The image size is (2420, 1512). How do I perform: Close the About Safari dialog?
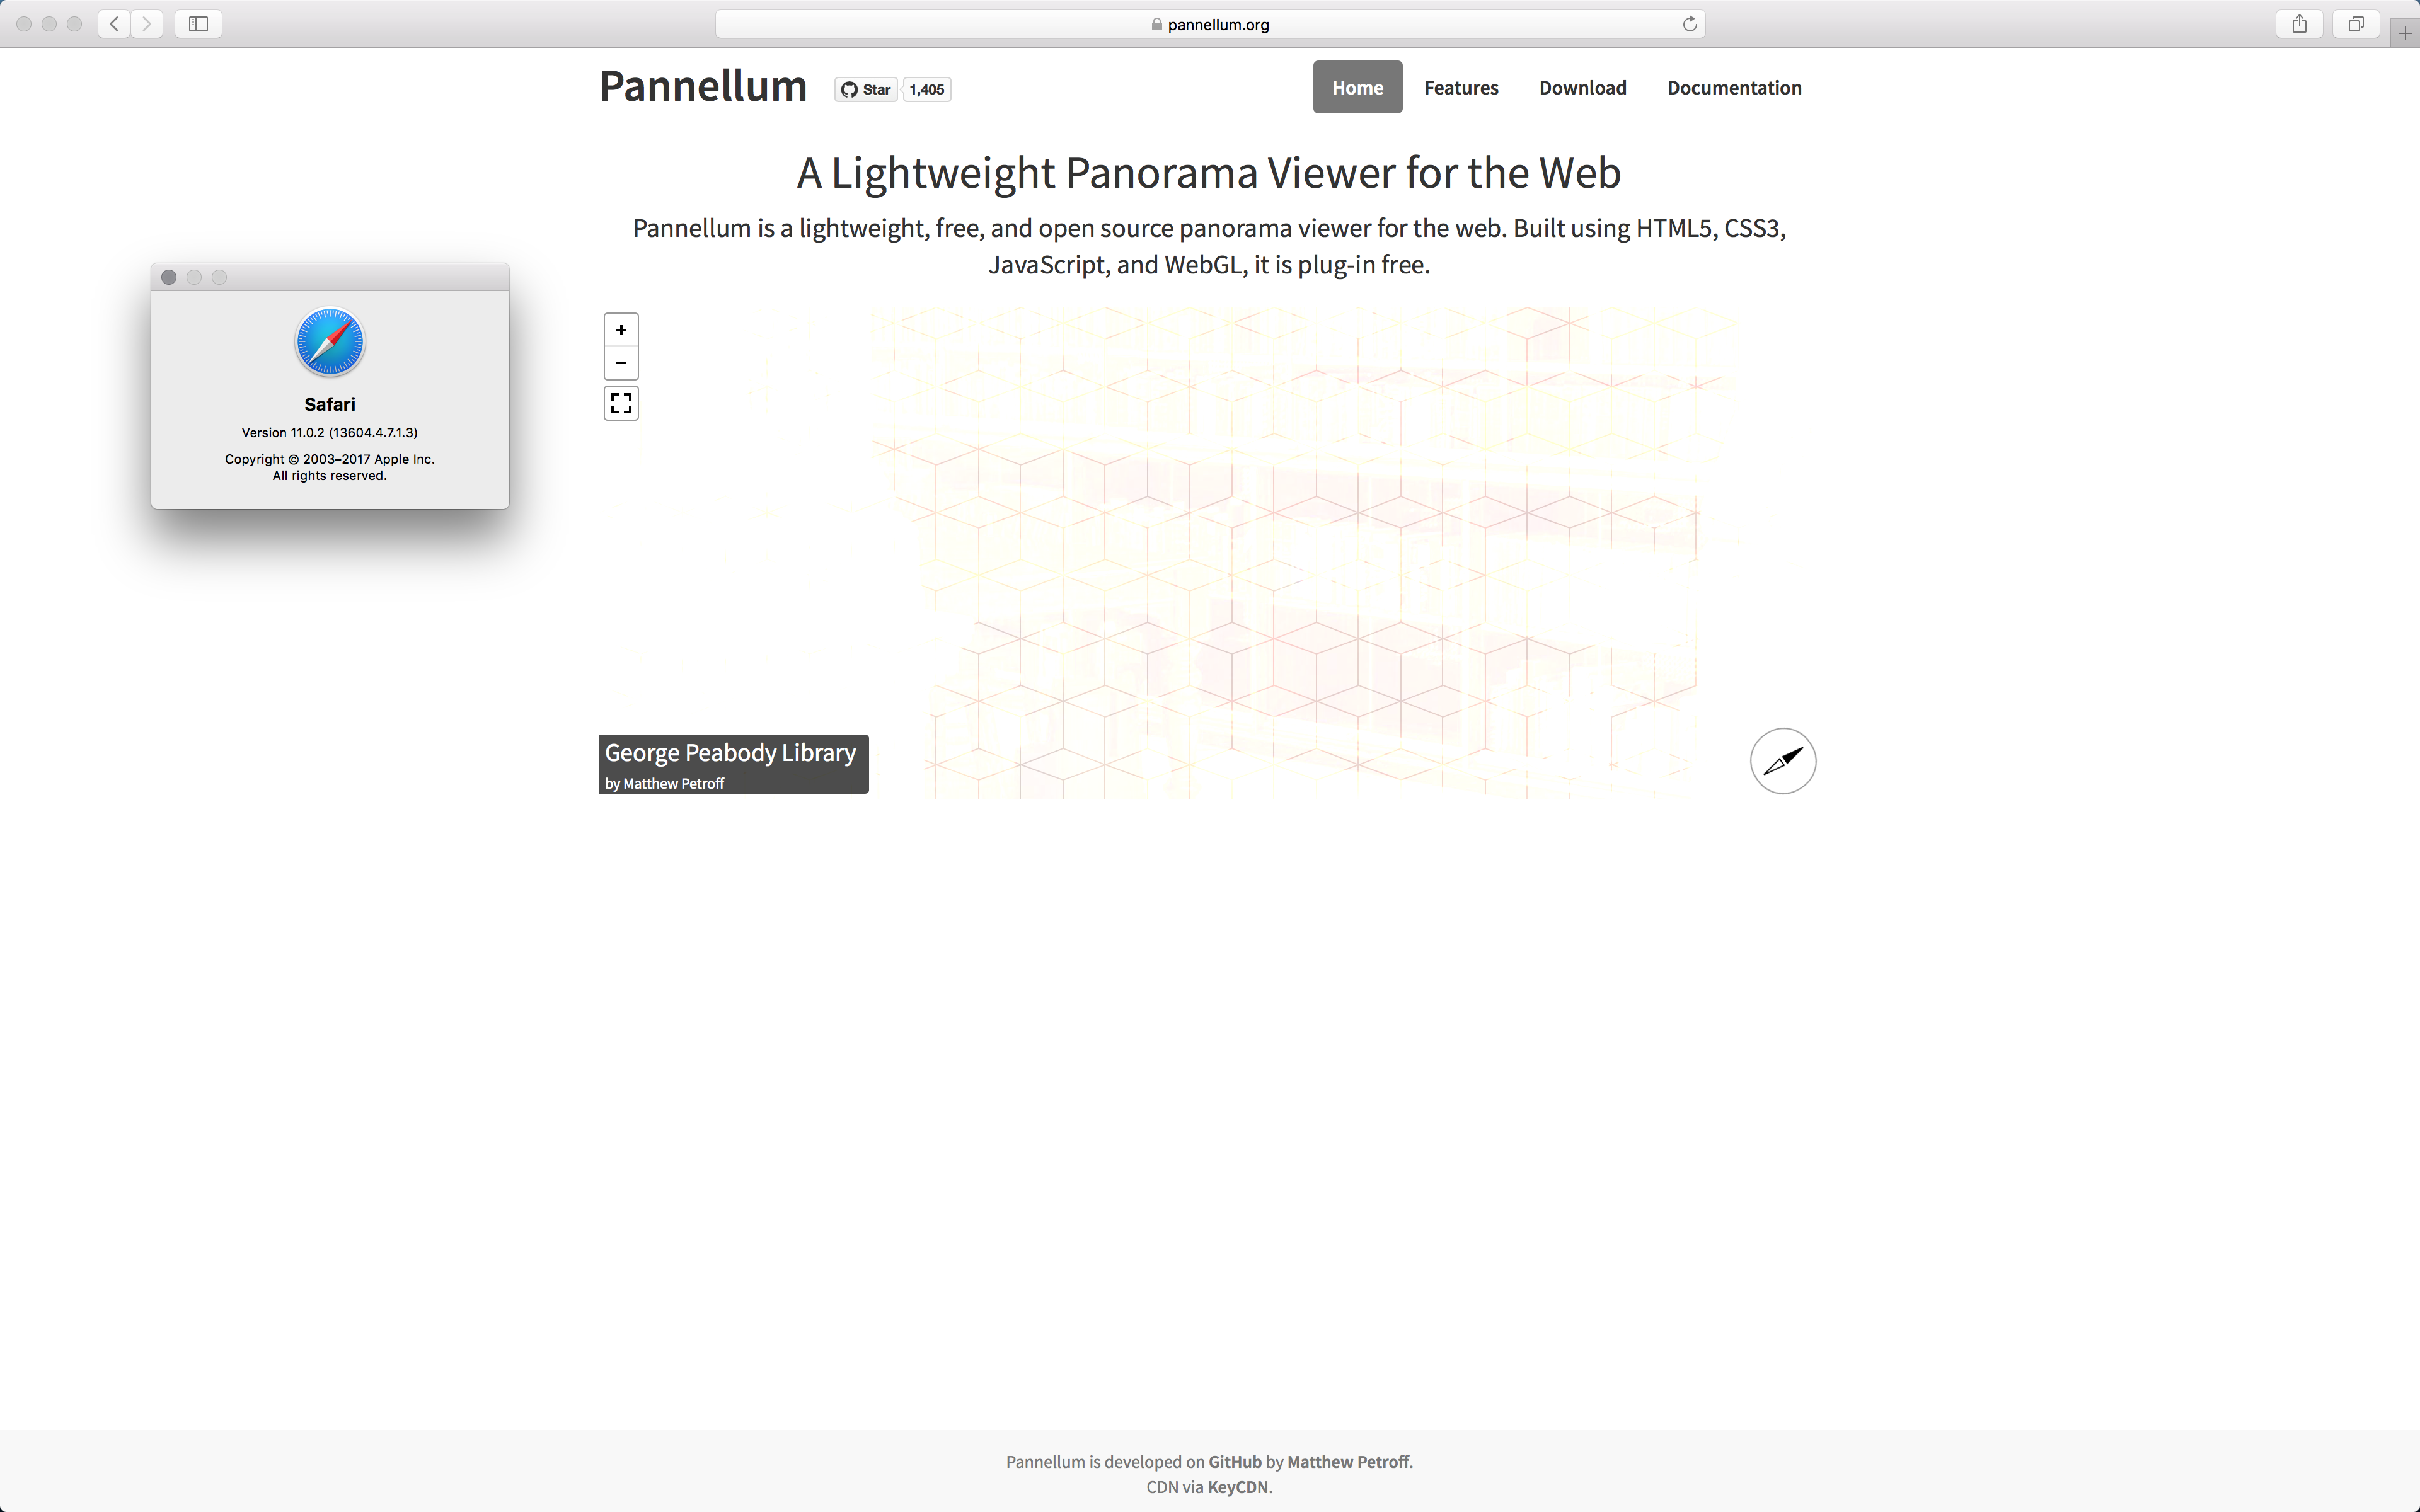click(169, 277)
